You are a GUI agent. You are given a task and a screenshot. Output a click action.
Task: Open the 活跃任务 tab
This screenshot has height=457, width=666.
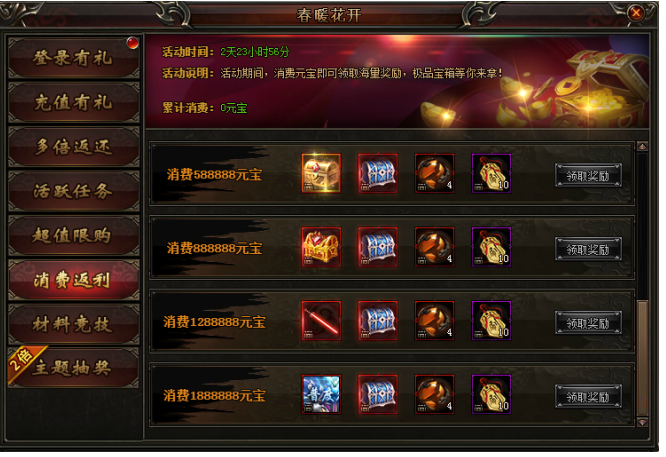pos(74,191)
